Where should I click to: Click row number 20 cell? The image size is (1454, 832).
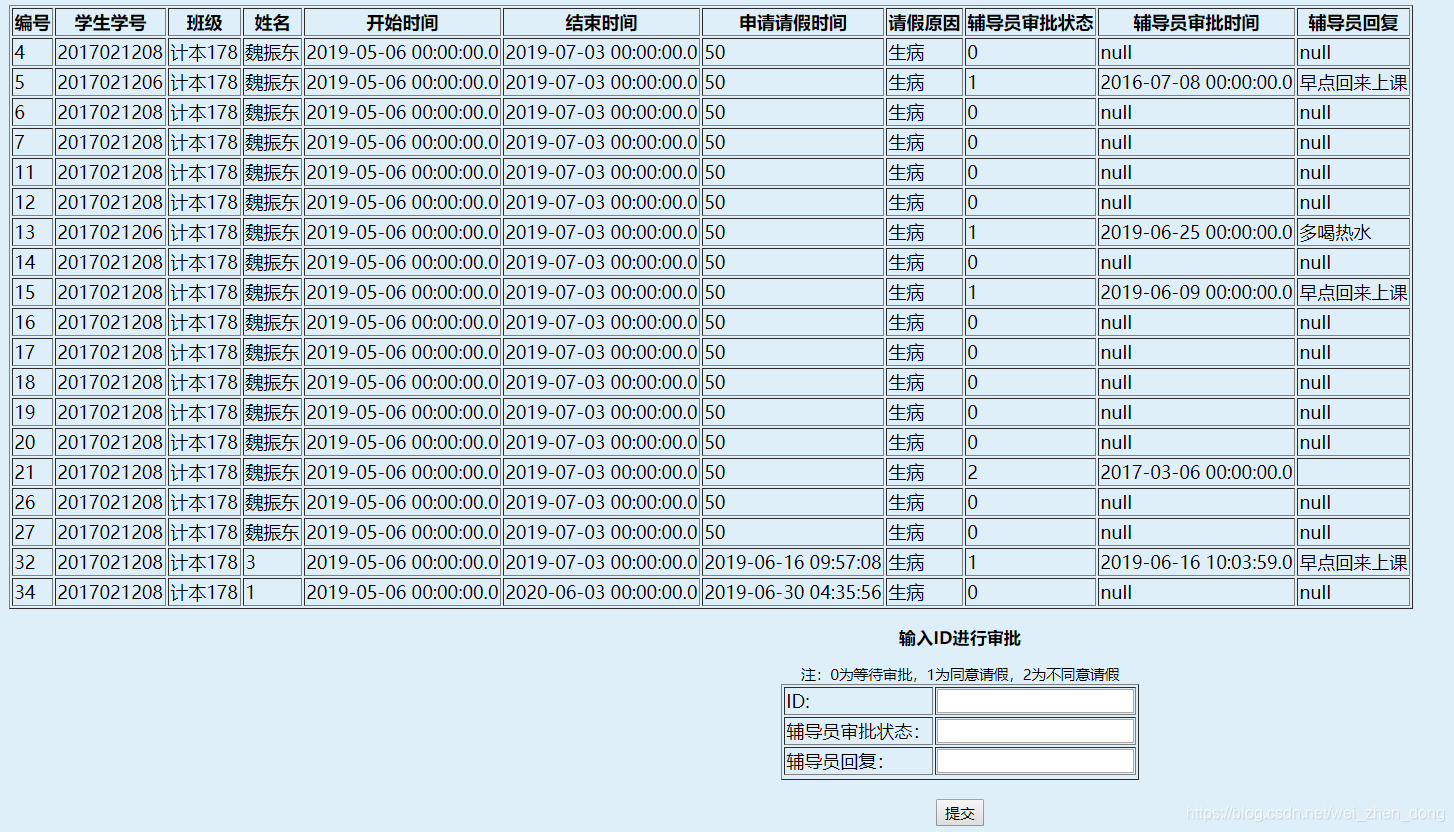(x=32, y=442)
